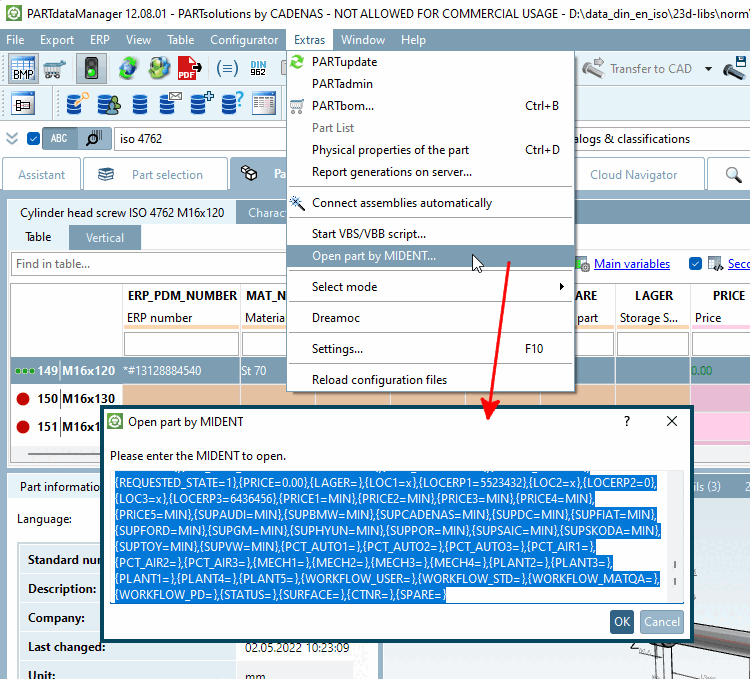
Task: Open the Window menu
Action: click(363, 40)
